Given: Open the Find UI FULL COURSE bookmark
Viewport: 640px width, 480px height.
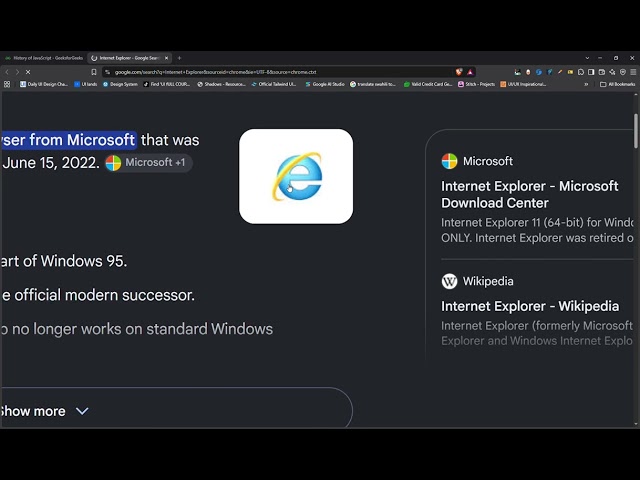Looking at the screenshot, I should (x=167, y=84).
